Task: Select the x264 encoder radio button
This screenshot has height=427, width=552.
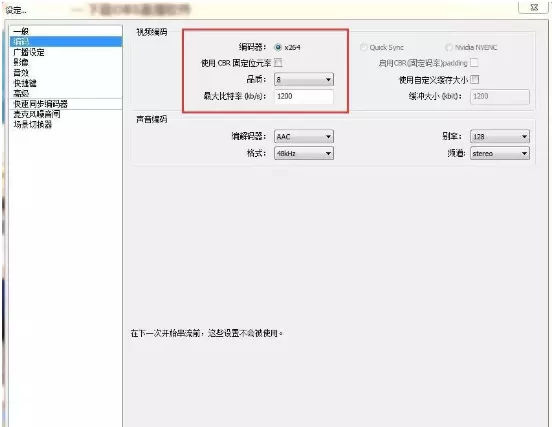Action: point(278,47)
